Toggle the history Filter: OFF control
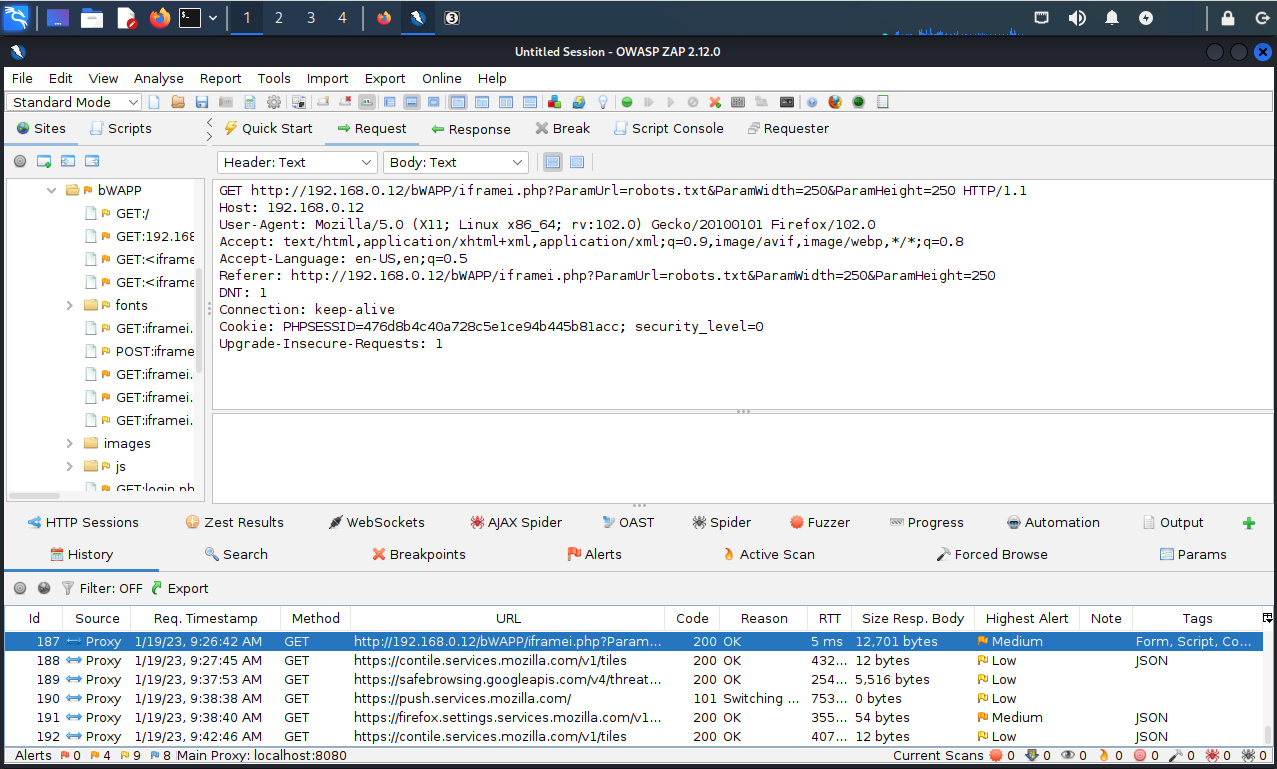 pos(101,589)
